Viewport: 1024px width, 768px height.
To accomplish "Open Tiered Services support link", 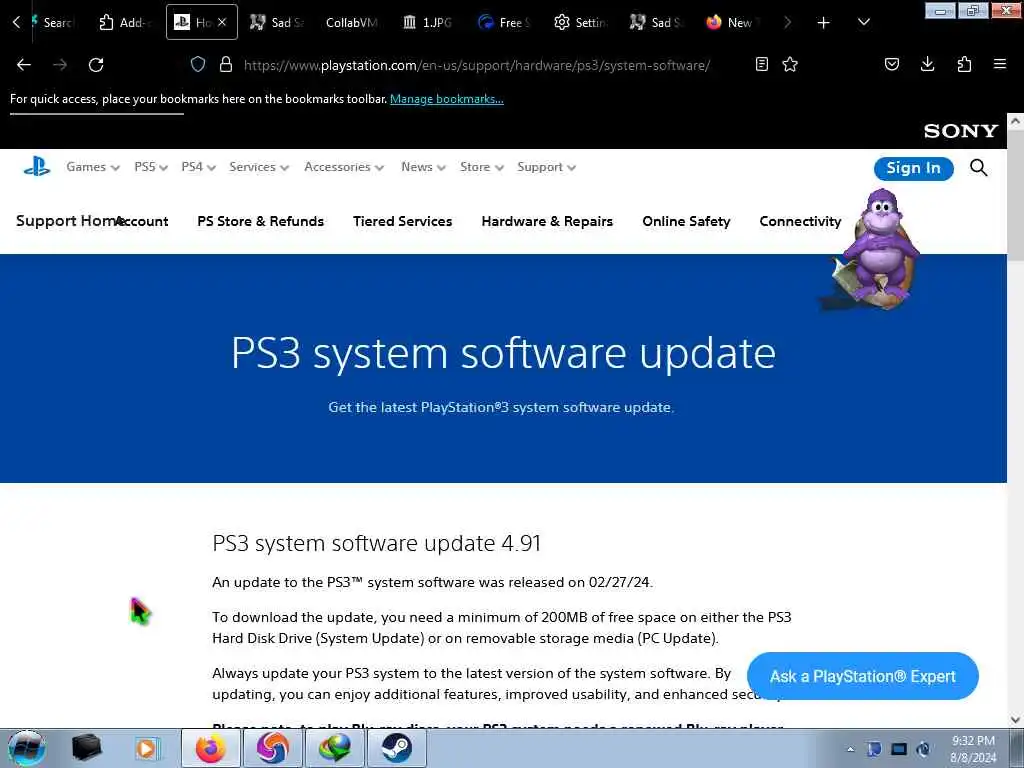I will (x=402, y=221).
